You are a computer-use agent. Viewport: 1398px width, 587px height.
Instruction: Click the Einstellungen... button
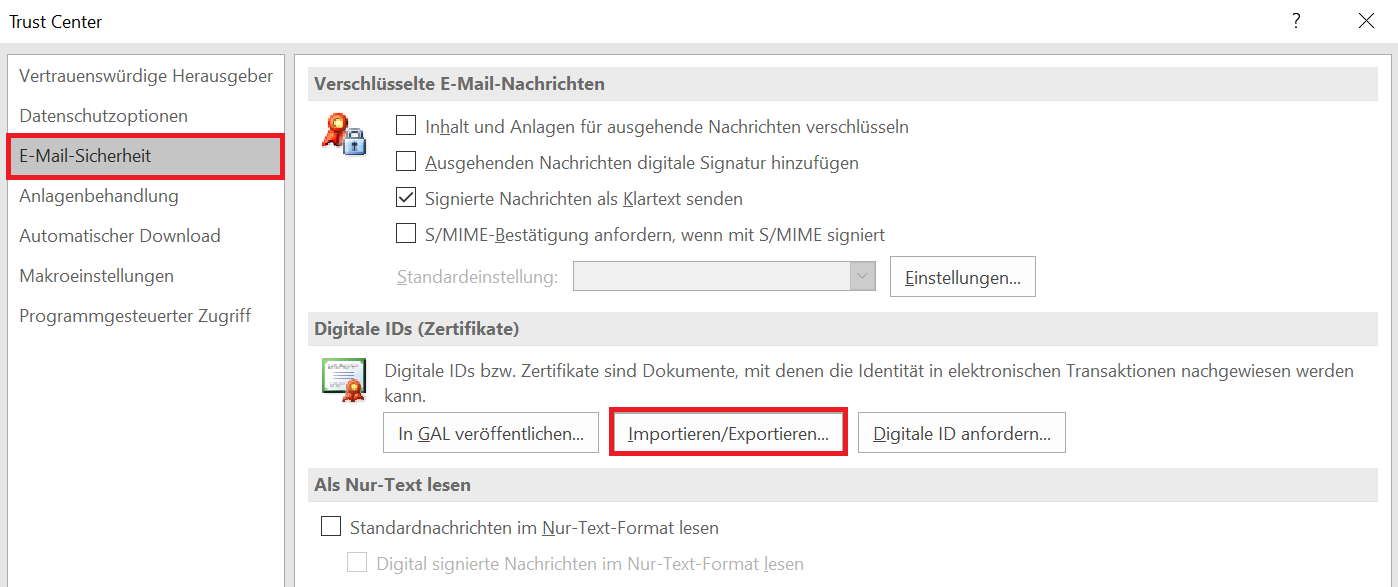(962, 278)
